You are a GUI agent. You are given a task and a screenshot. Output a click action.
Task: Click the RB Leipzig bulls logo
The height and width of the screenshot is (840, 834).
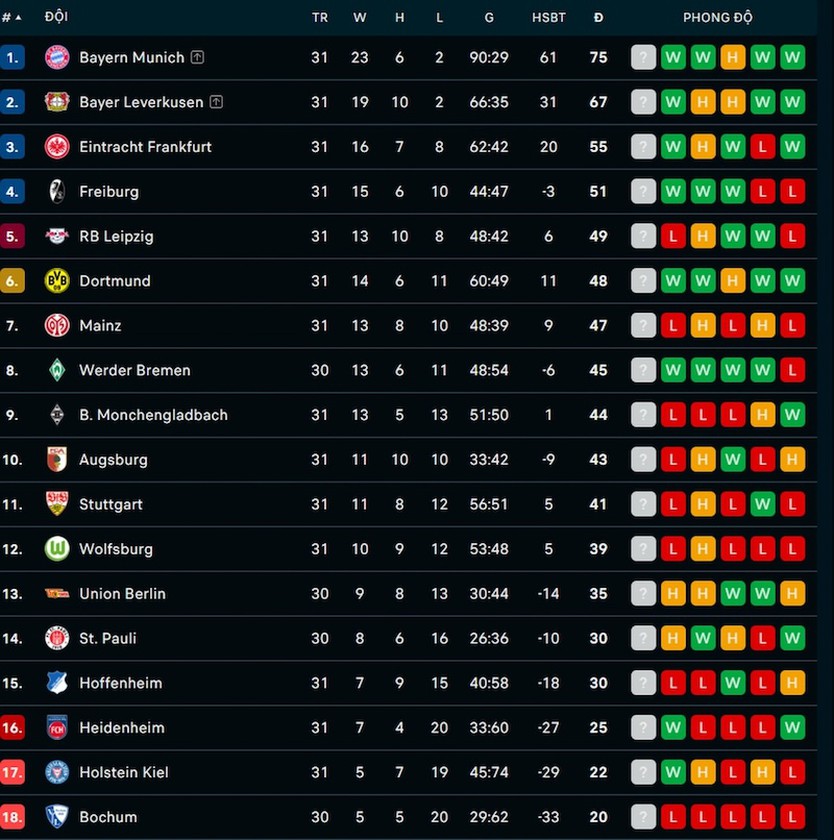point(57,236)
